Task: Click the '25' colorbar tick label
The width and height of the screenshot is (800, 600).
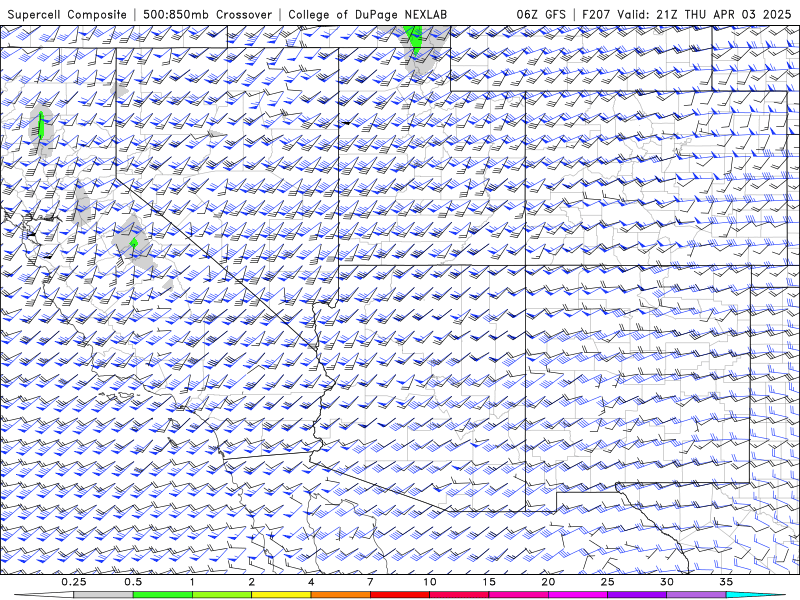Action: click(607, 582)
